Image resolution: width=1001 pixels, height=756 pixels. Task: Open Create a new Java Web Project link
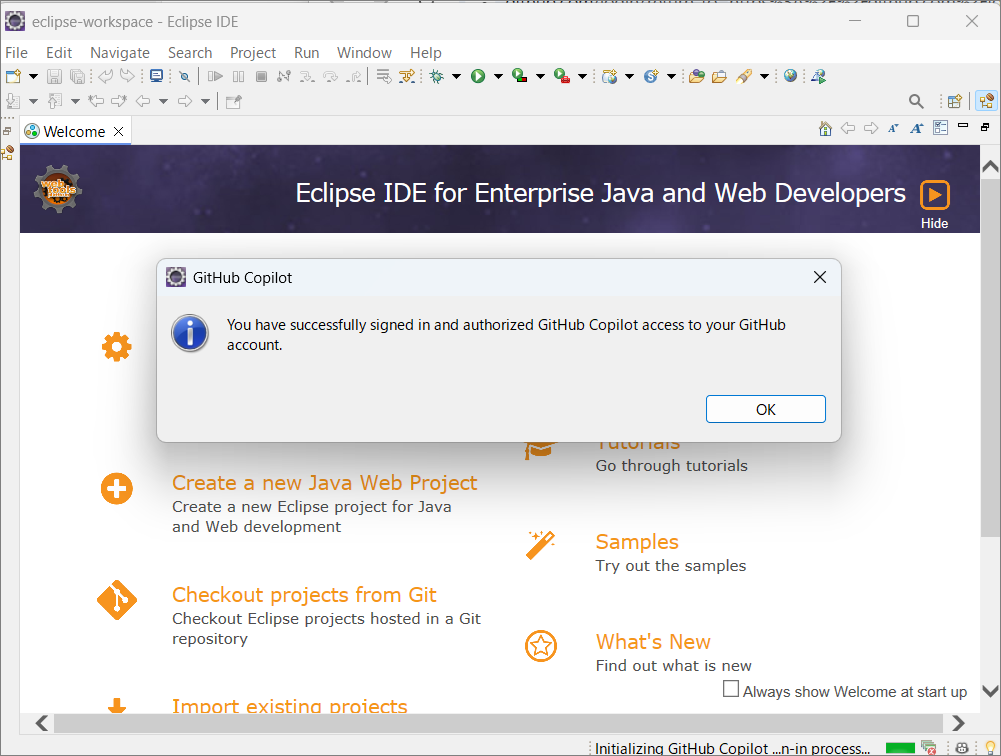324,483
